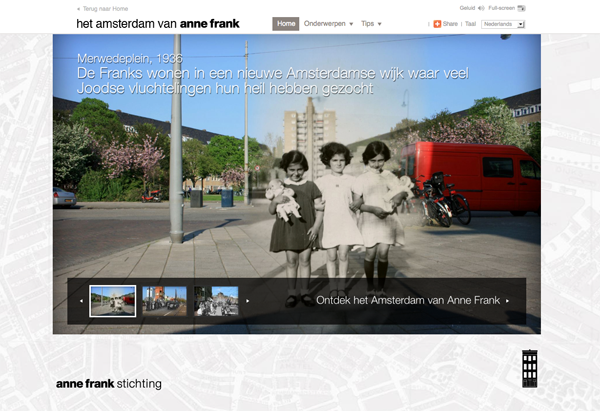Show previous thumbnails with left arrow
600x411 pixels.
pyautogui.click(x=81, y=301)
